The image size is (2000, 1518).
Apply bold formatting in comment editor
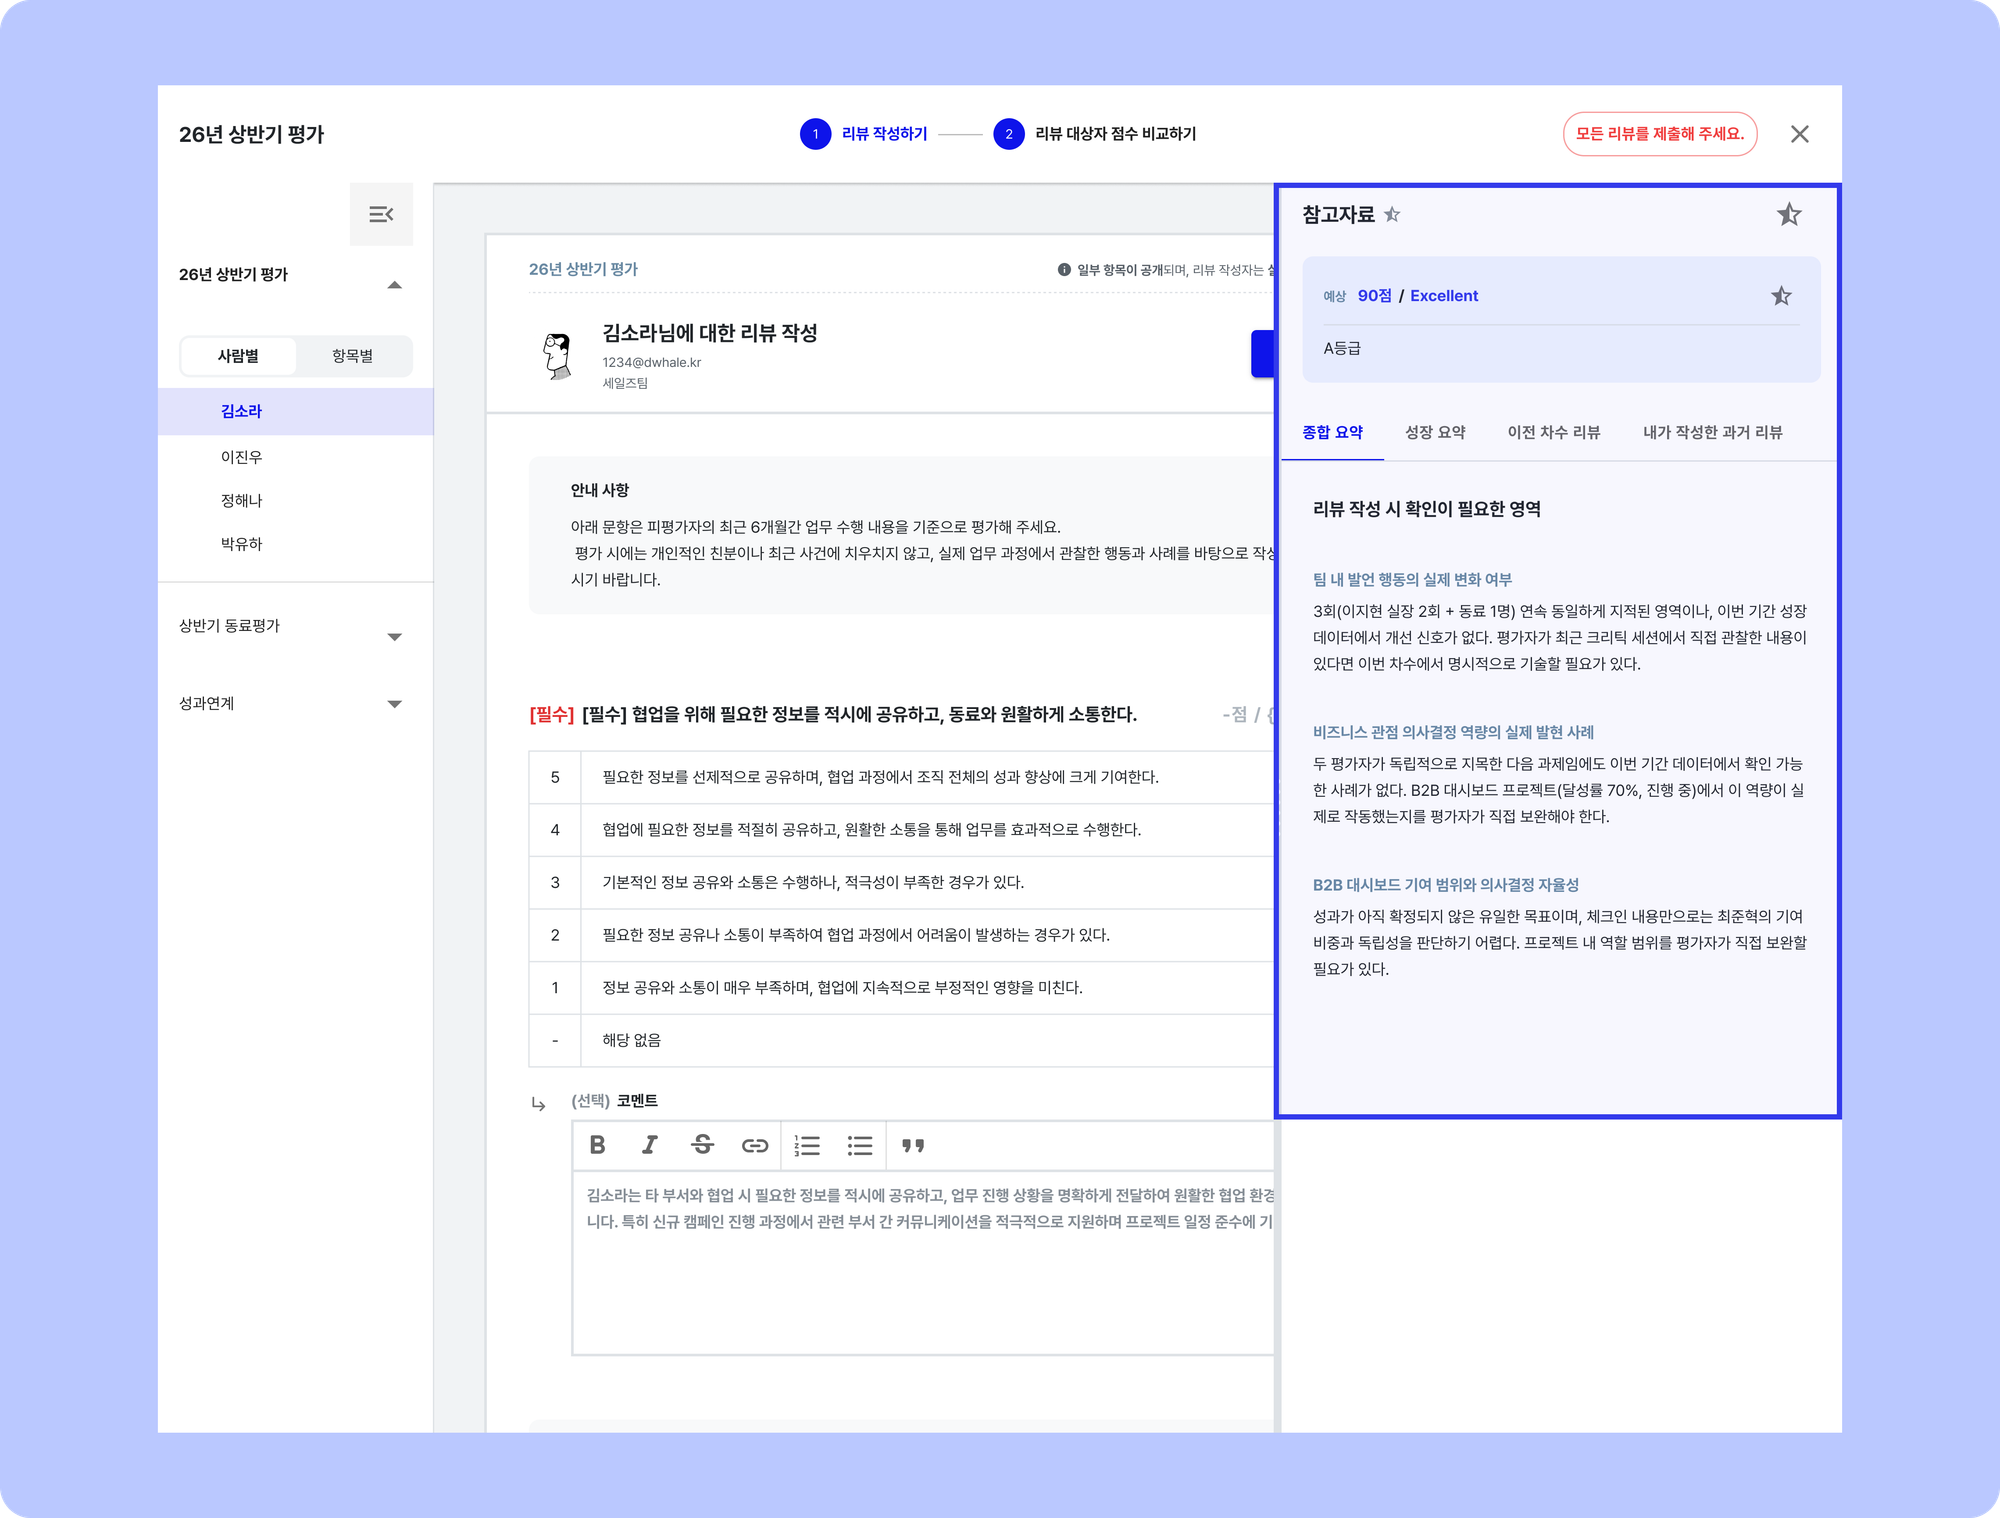pos(598,1145)
